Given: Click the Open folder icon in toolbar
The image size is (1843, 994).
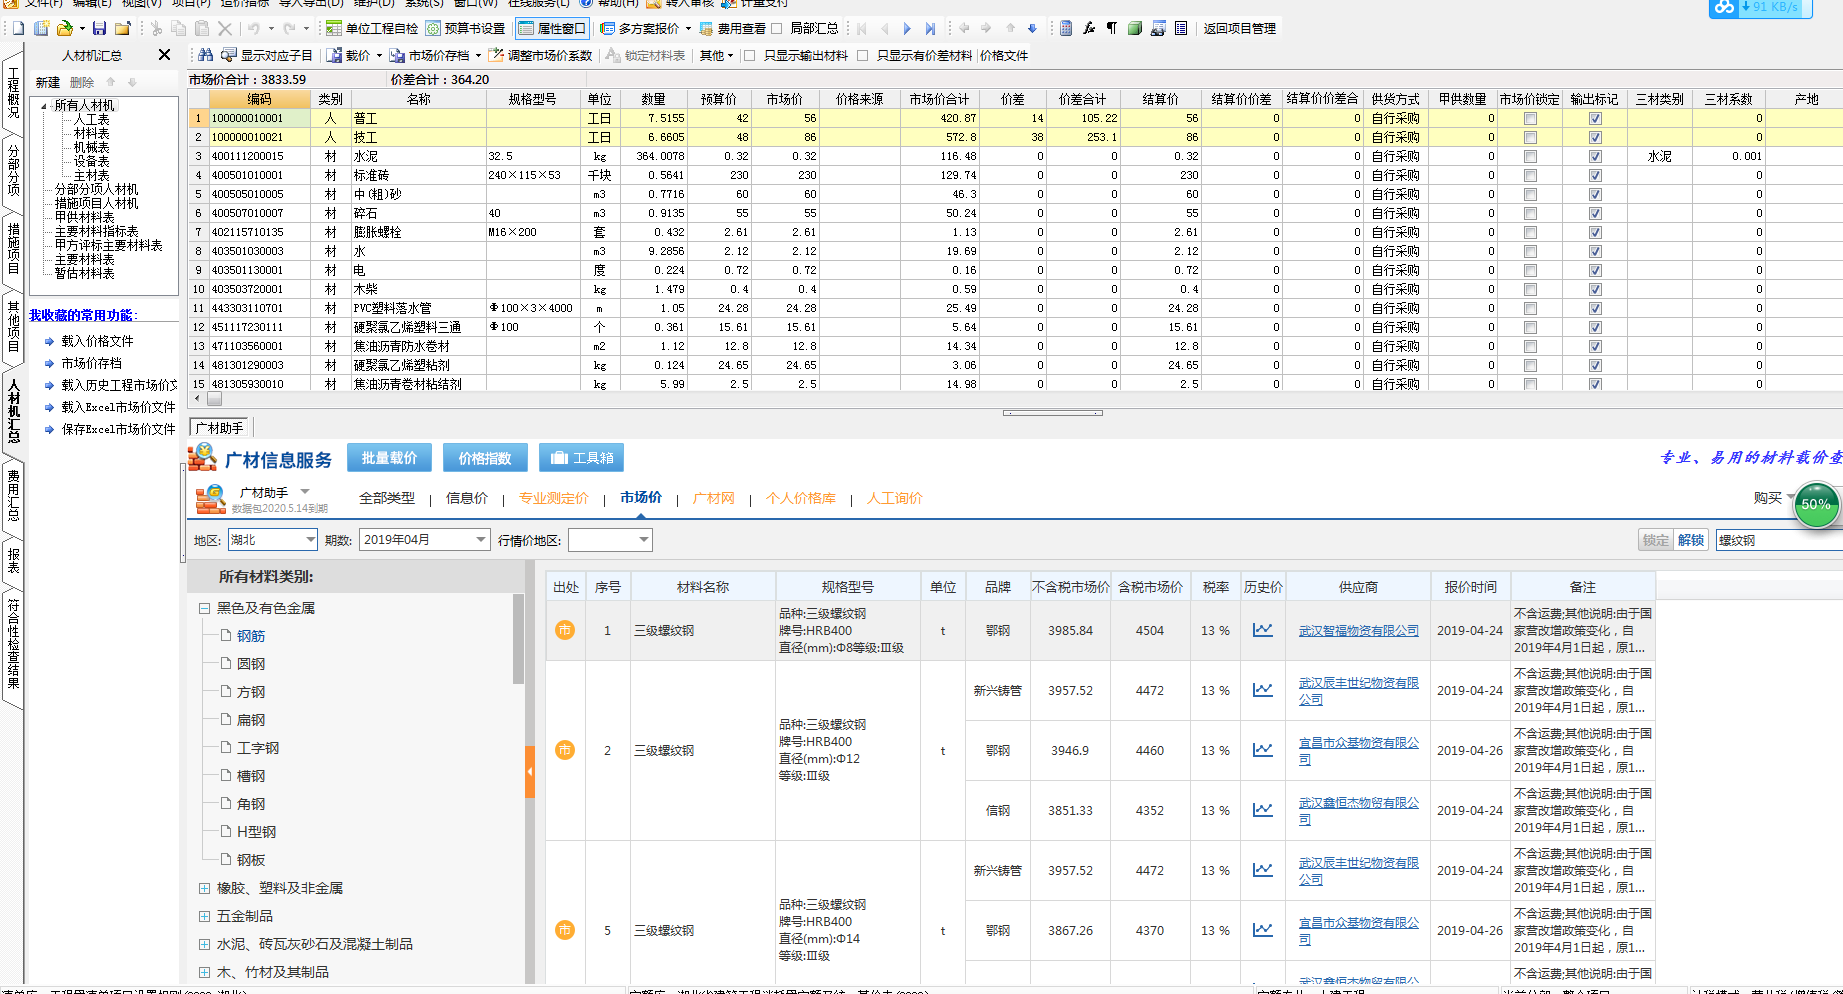Looking at the screenshot, I should pos(65,28).
